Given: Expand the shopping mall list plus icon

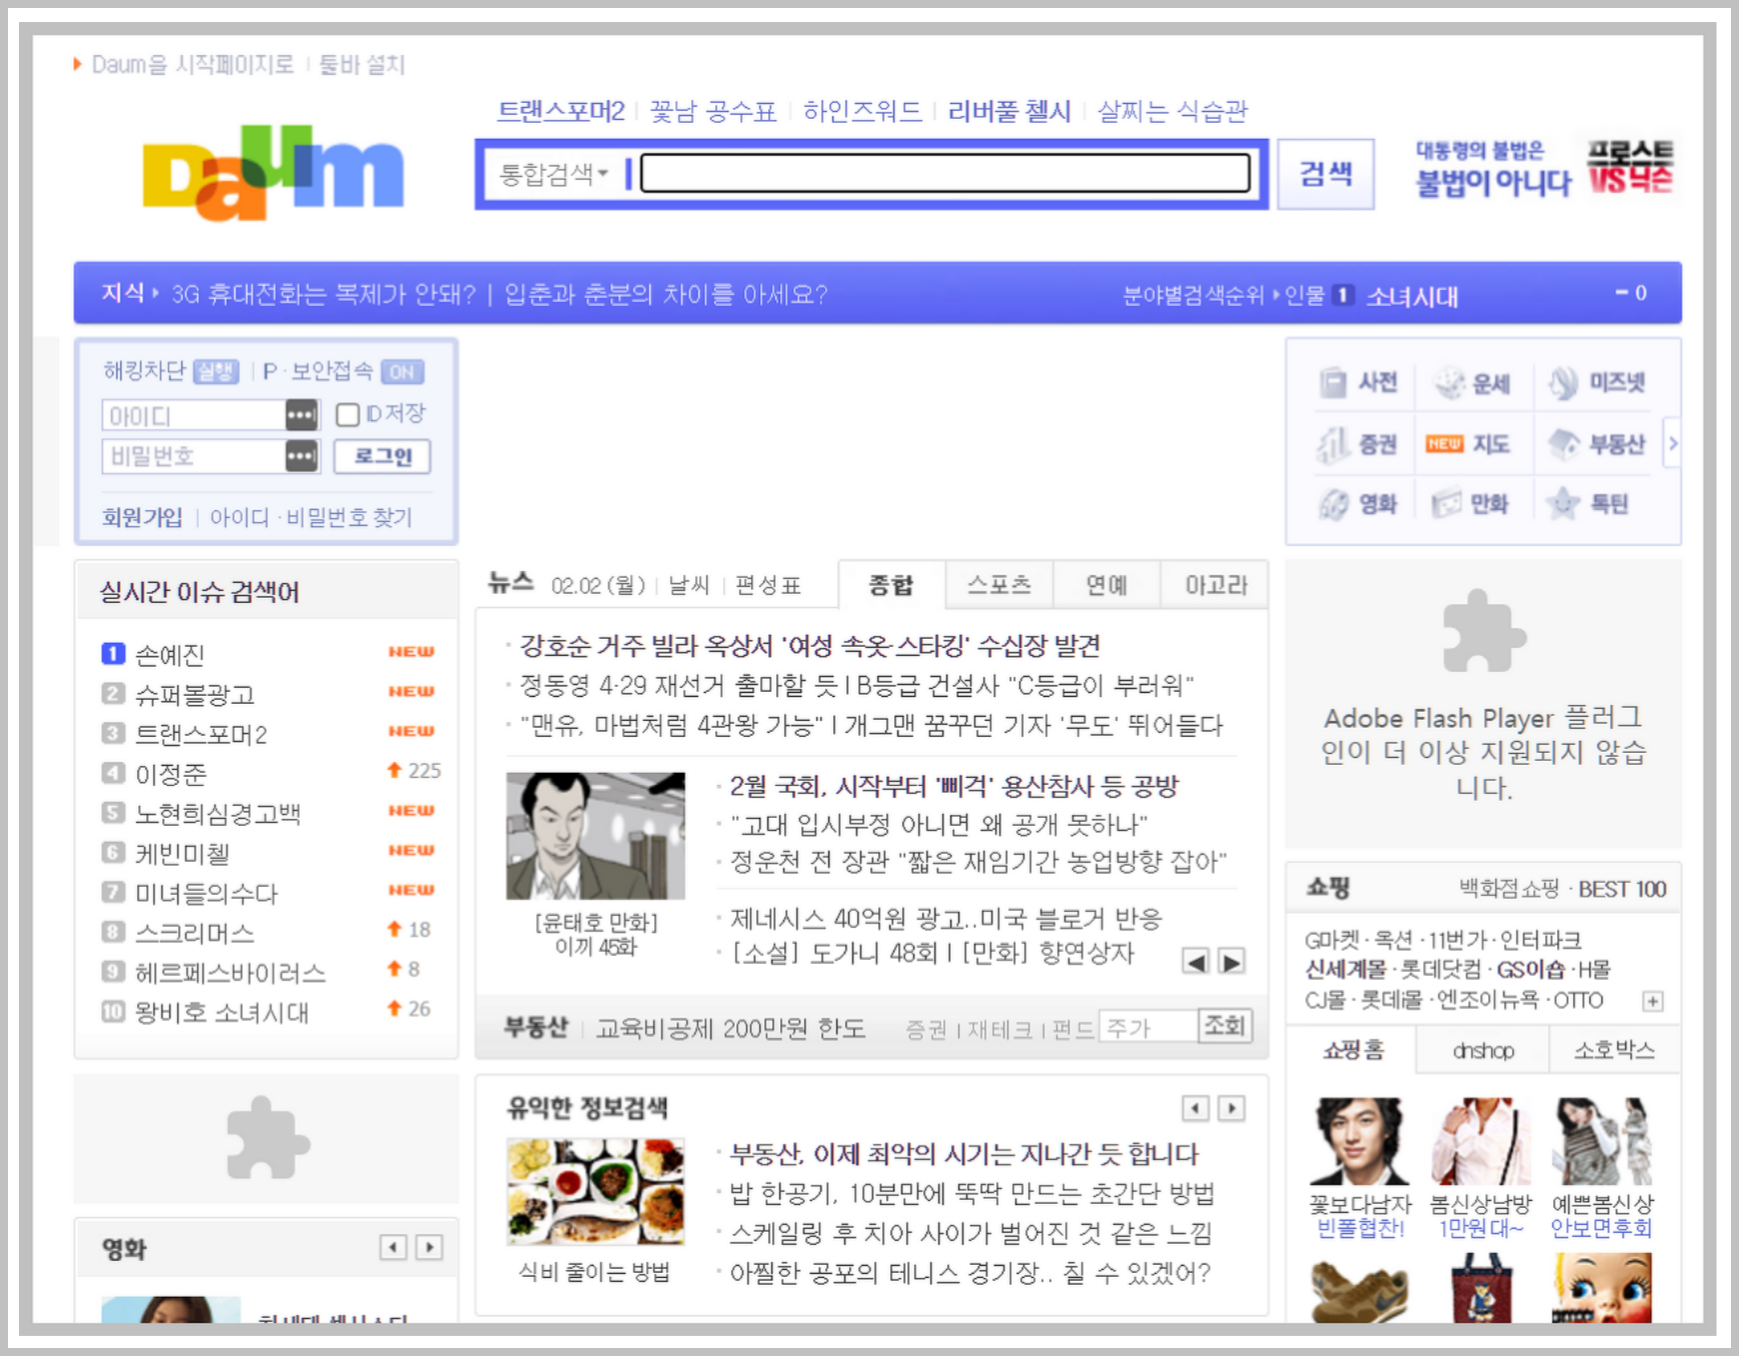Looking at the screenshot, I should tap(1653, 1001).
